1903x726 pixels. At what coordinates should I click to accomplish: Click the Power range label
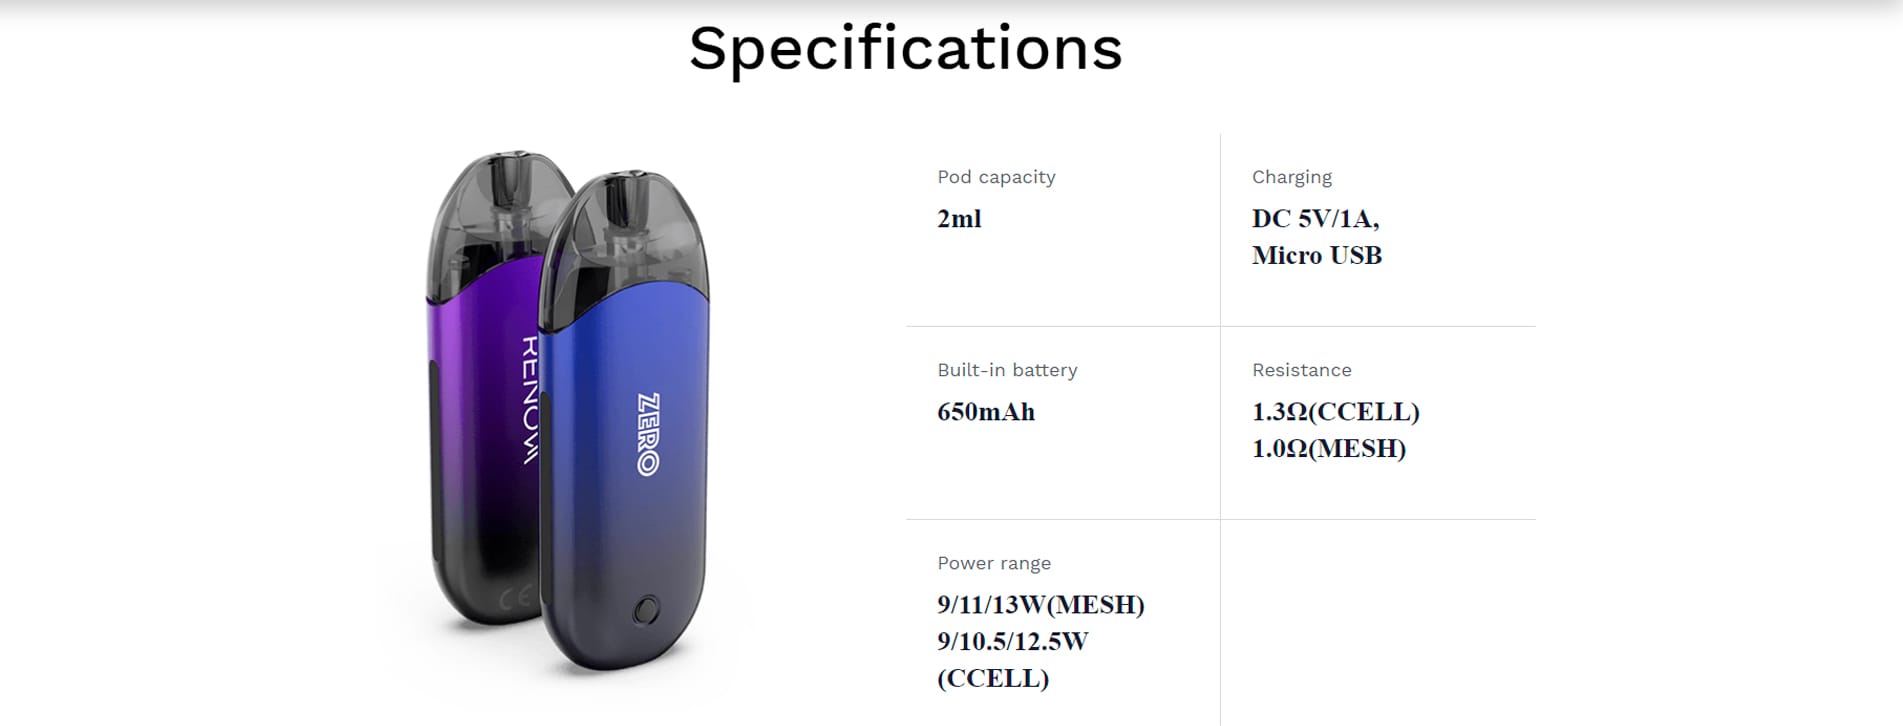coord(994,563)
